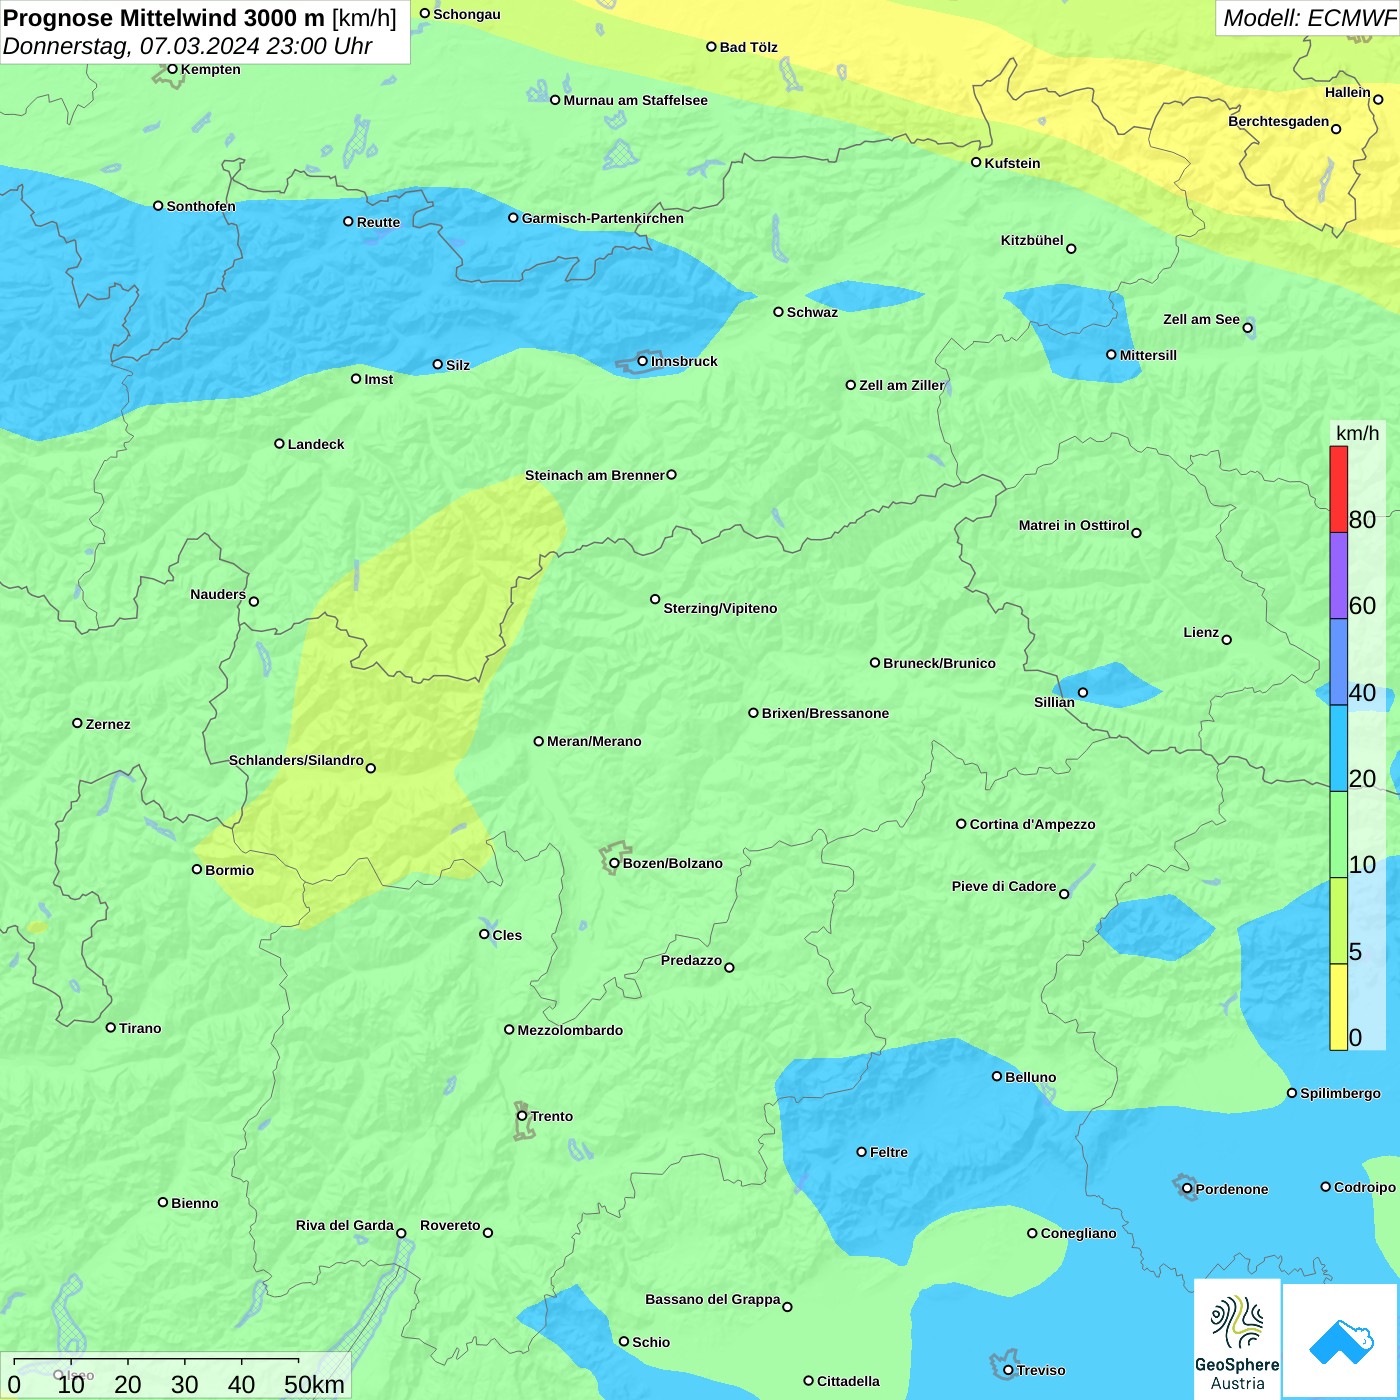
Task: Click the Pordenone city marker circle
Action: [1188, 1189]
